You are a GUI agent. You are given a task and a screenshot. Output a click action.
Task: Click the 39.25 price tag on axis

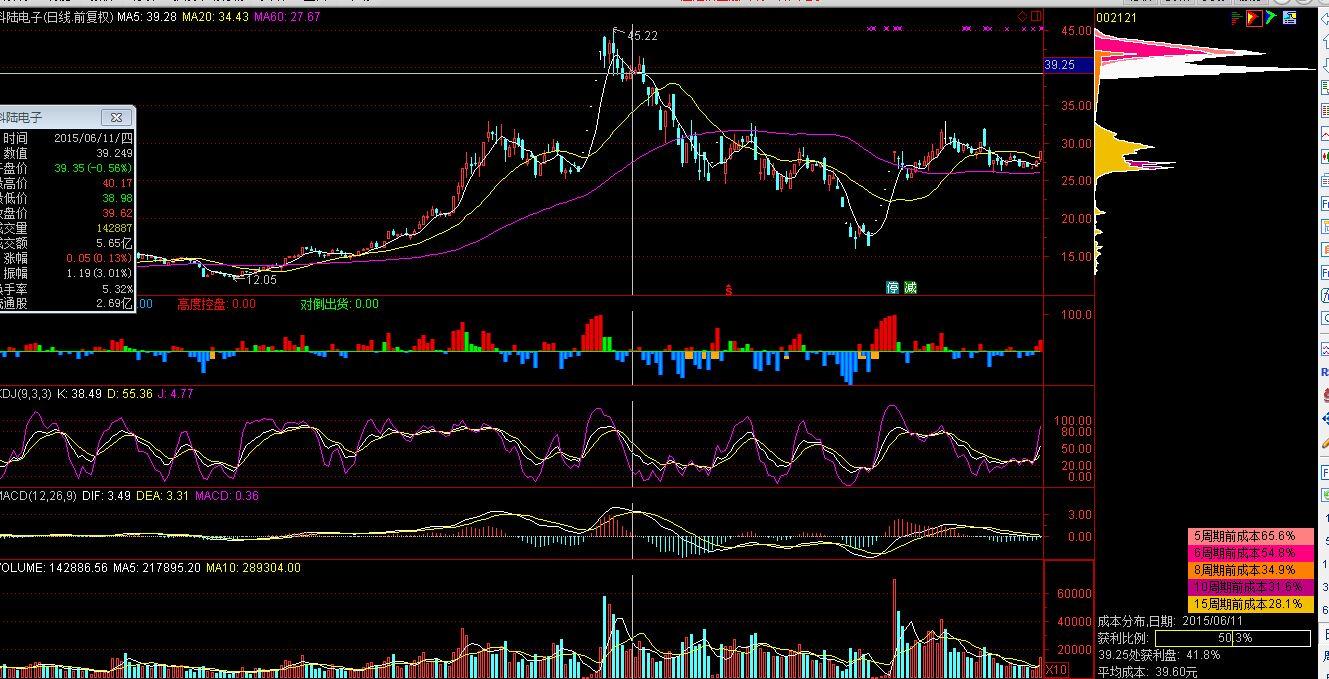1059,64
